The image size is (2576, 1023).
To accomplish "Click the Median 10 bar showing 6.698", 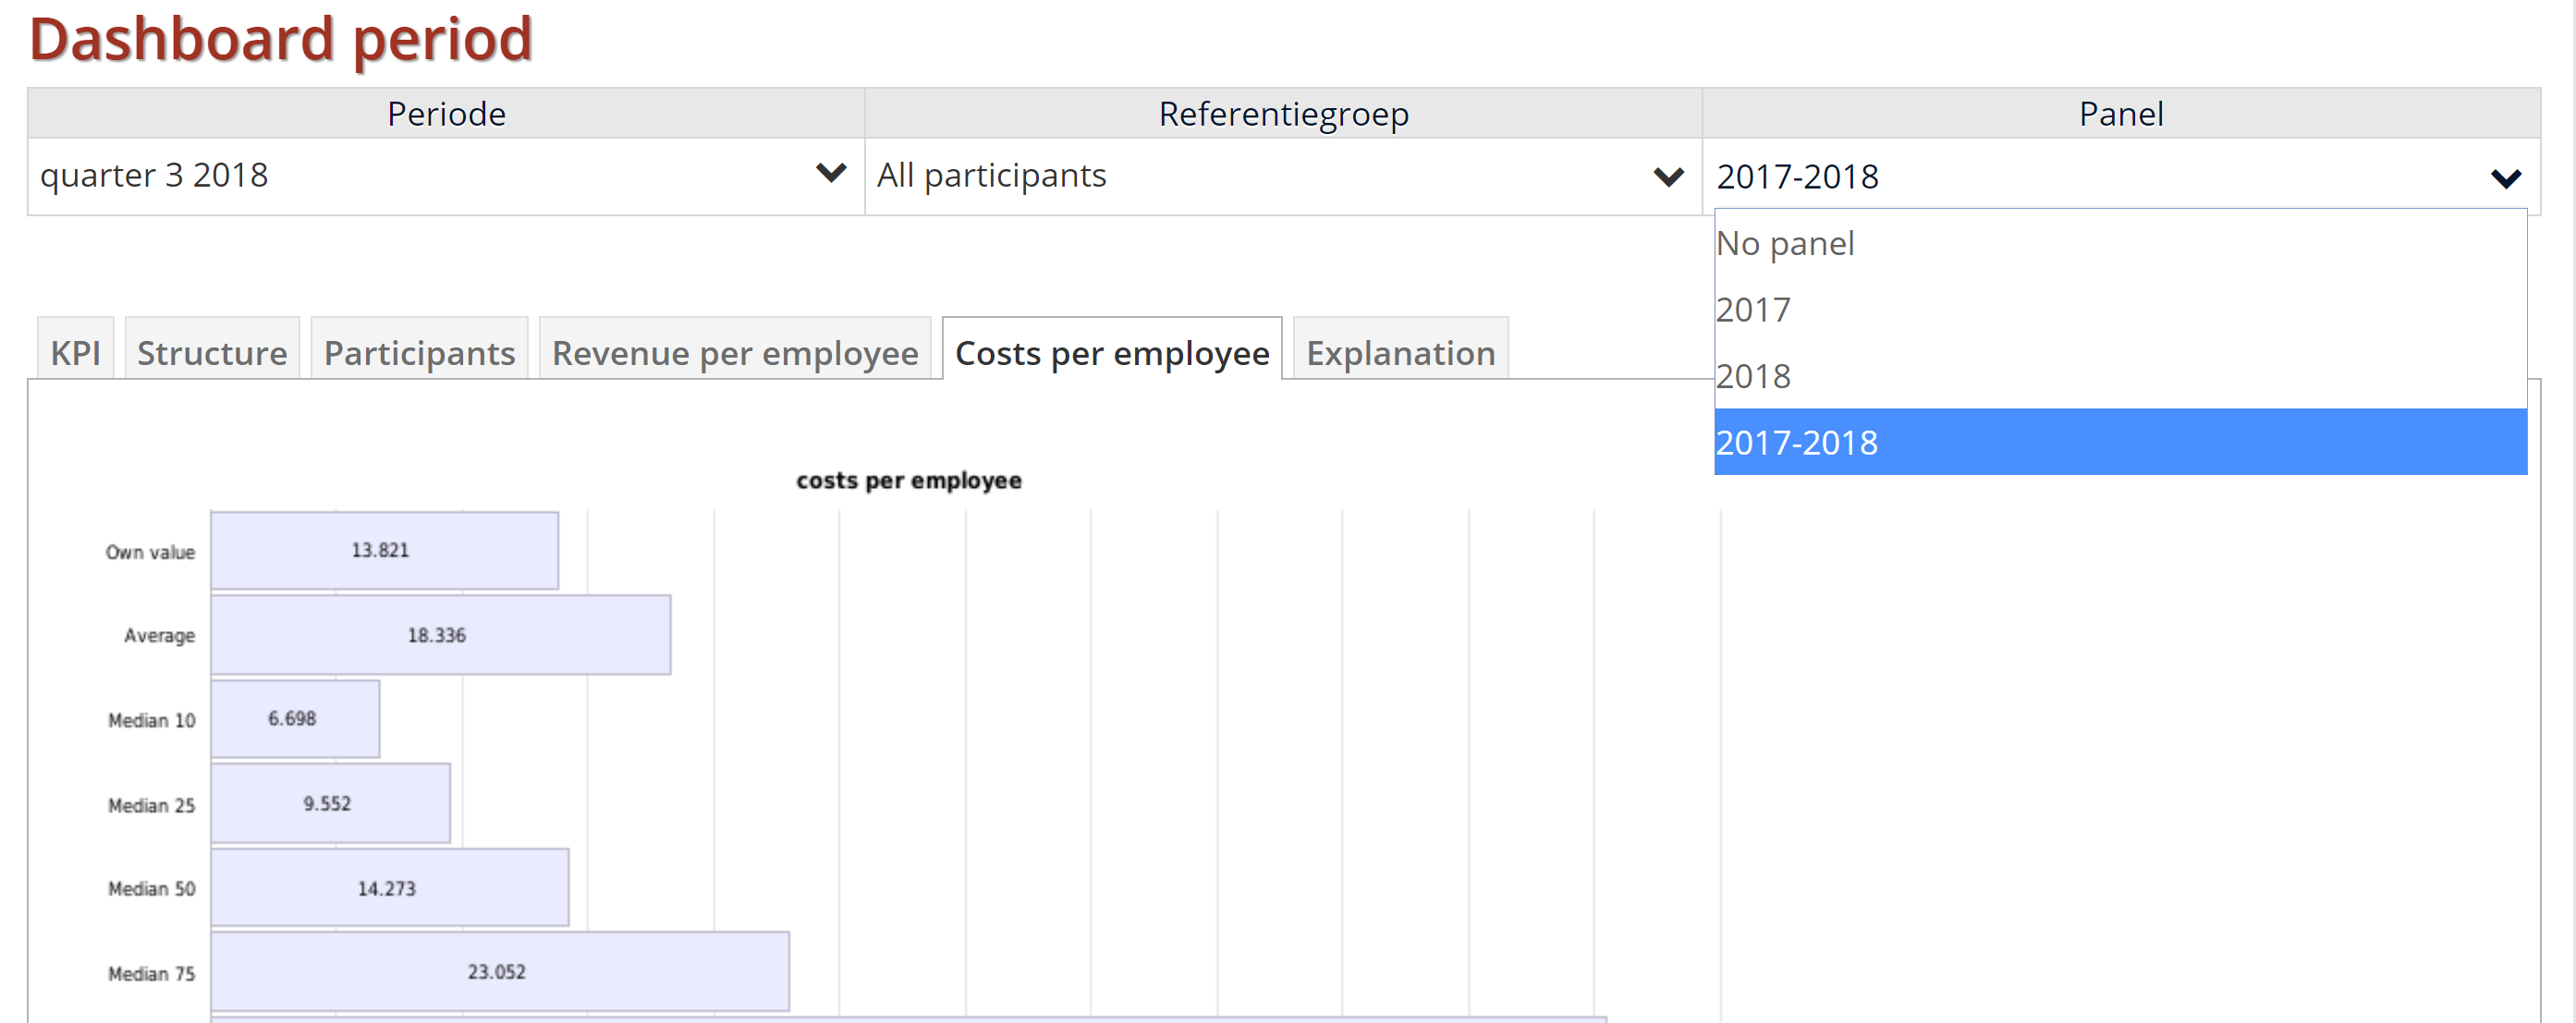I will click(x=295, y=719).
